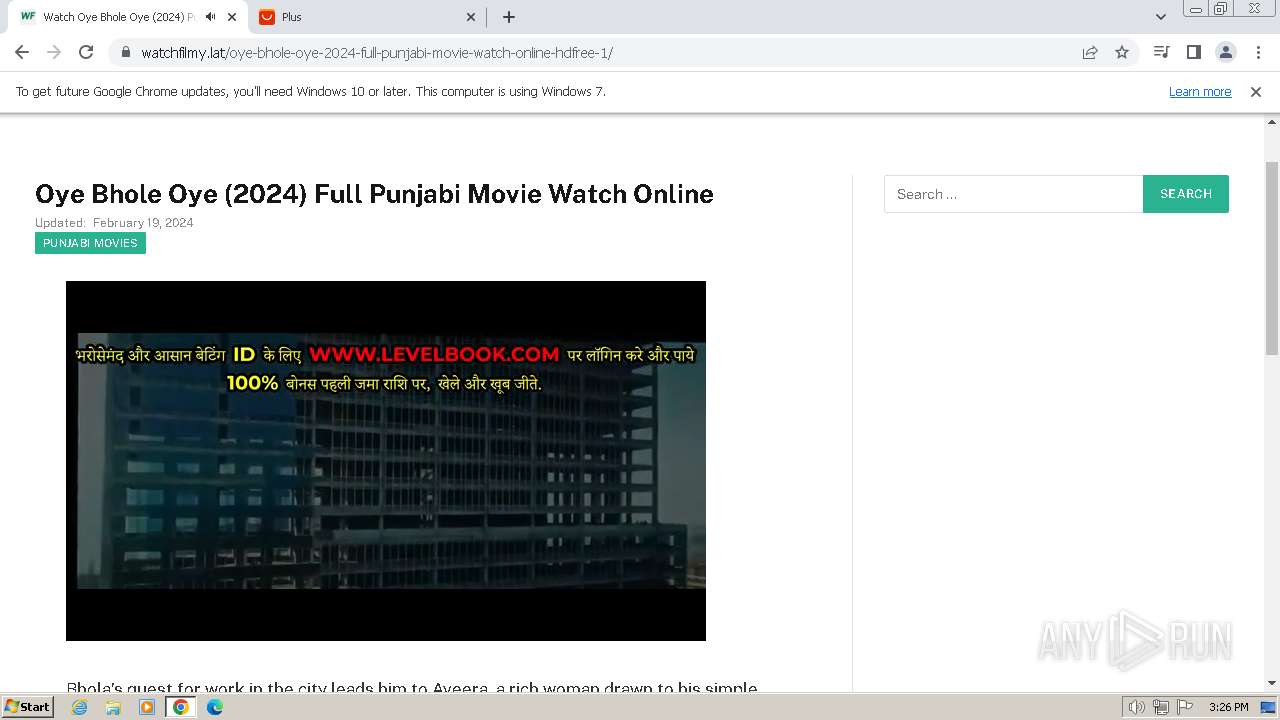
Task: Open Windows Explorer folder from taskbar
Action: 113,707
